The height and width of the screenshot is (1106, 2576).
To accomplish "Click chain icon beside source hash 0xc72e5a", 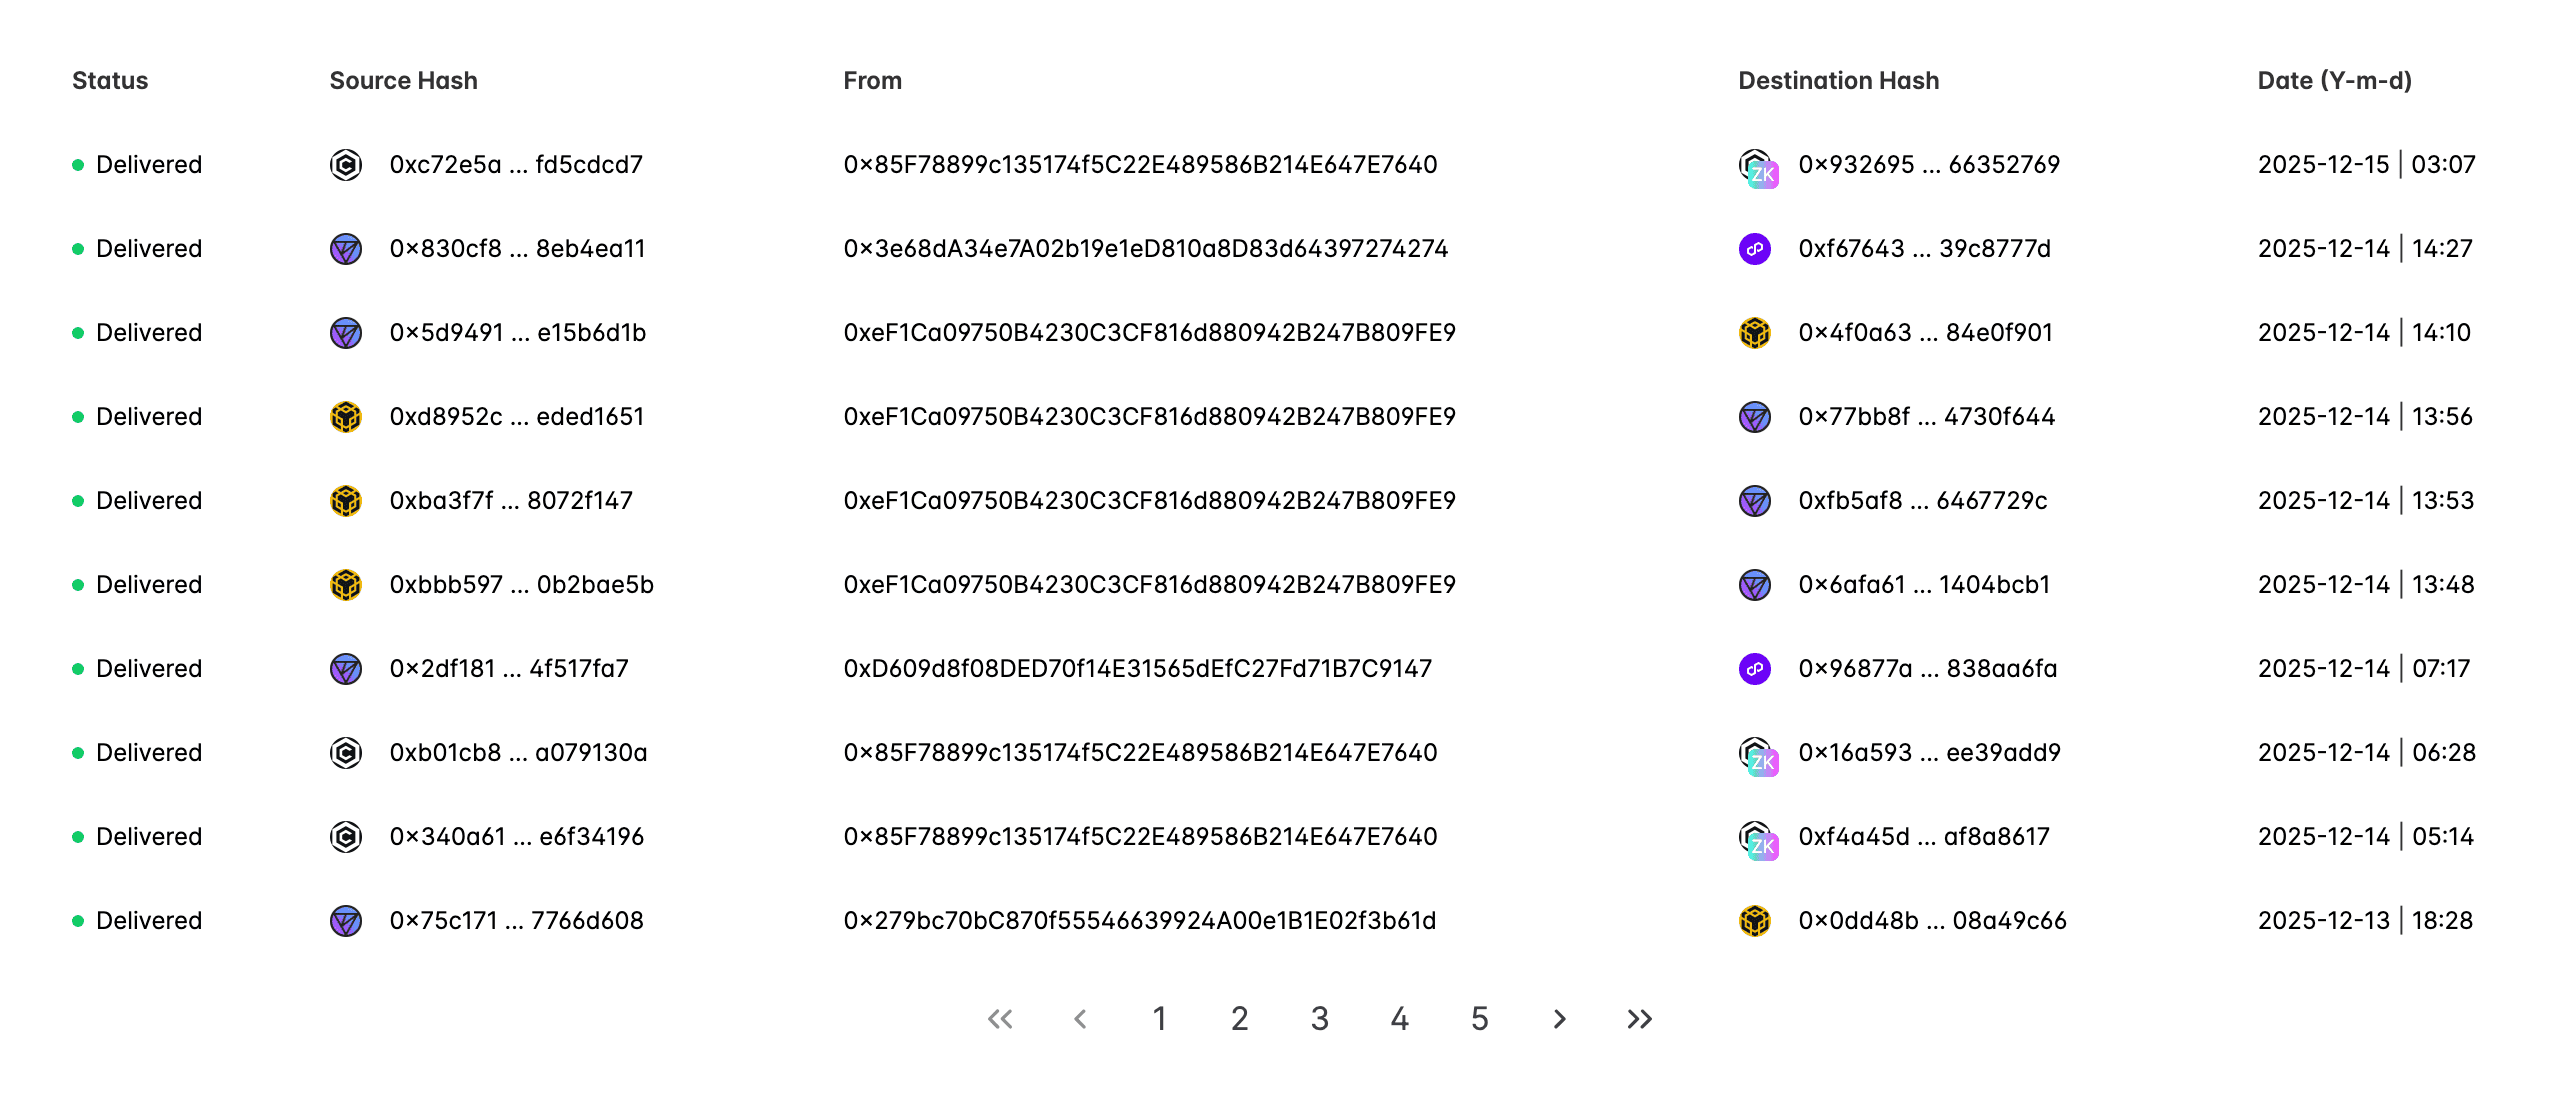I will [x=346, y=165].
